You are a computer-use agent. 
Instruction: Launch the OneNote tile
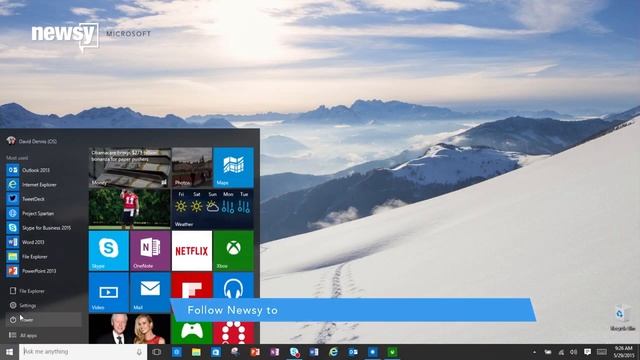pos(150,251)
